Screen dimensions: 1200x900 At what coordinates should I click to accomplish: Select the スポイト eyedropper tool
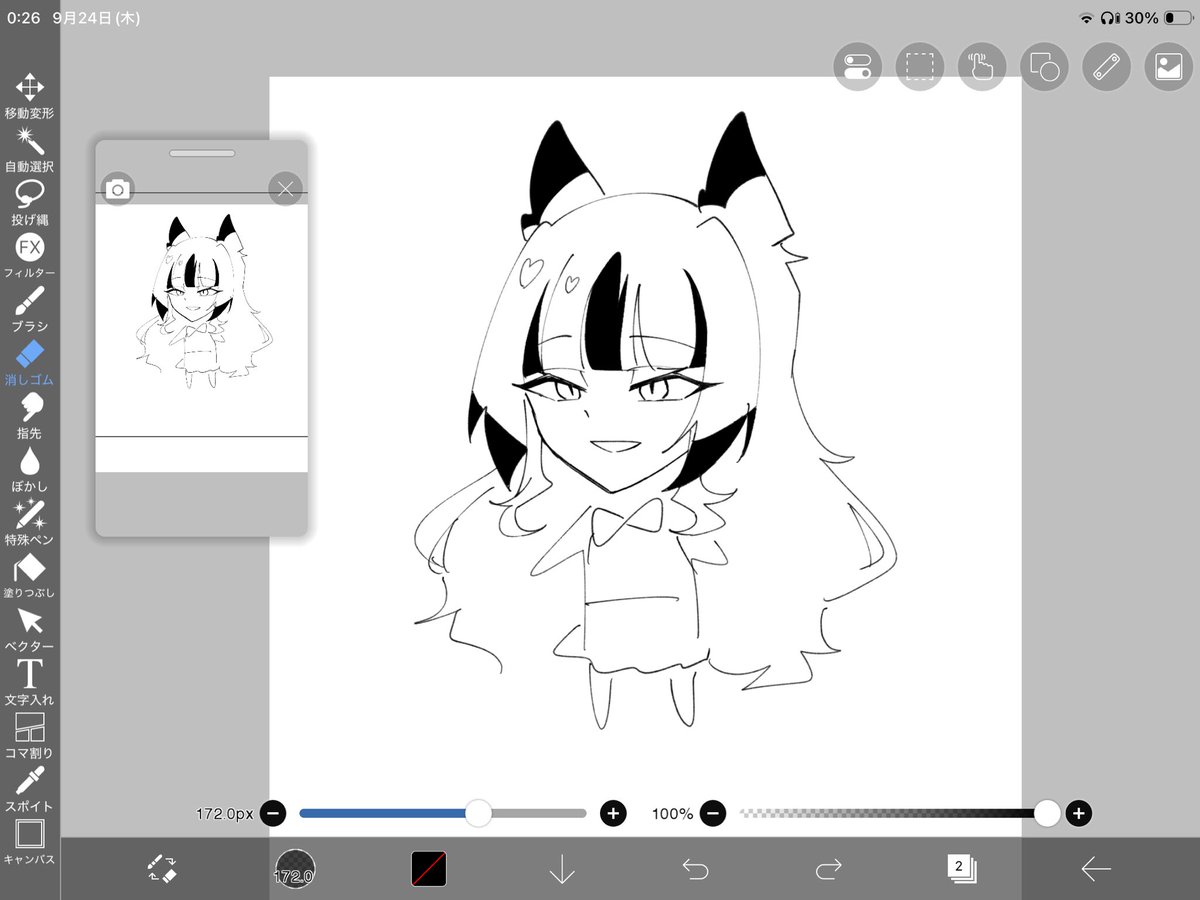point(29,789)
